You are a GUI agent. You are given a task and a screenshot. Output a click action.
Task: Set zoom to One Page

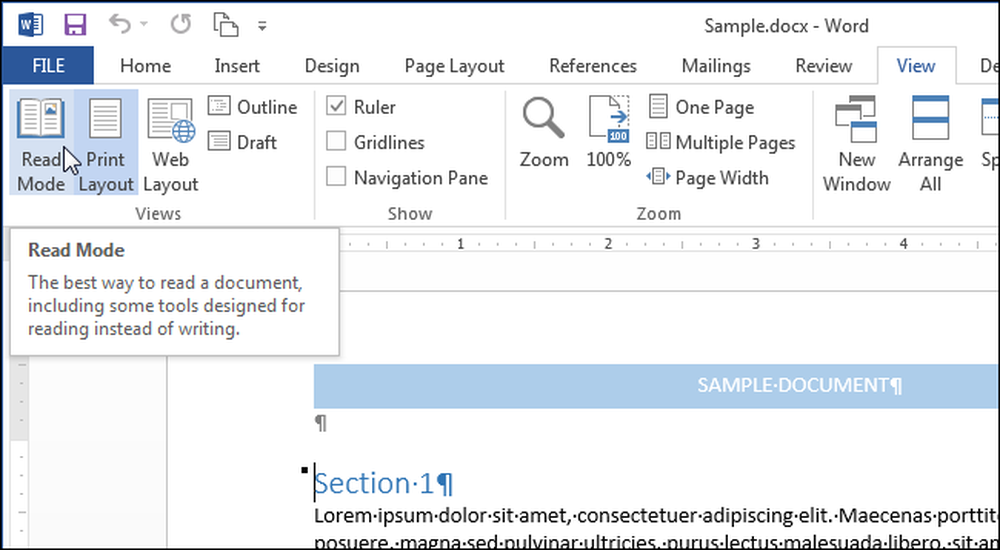pos(701,107)
